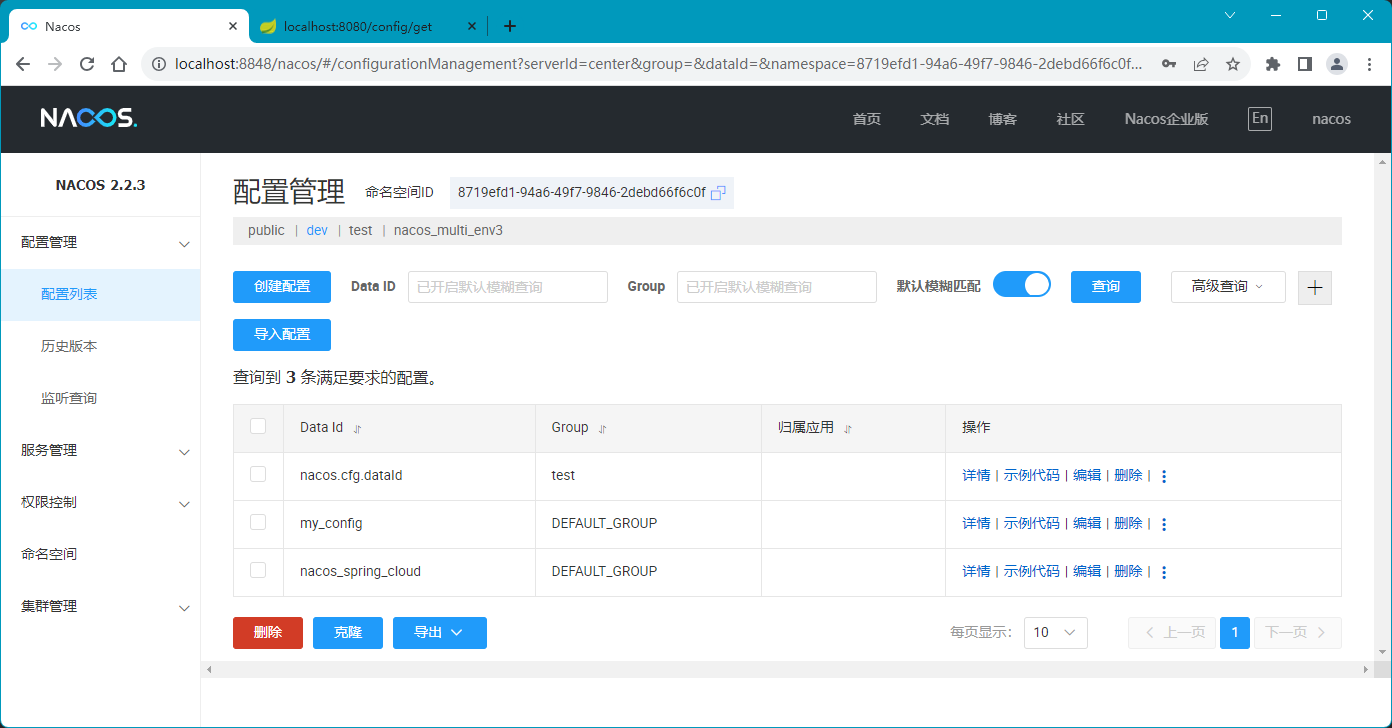This screenshot has height=728, width=1392.
Task: Open 详情 for nacos.cfg.dataId
Action: (x=976, y=476)
